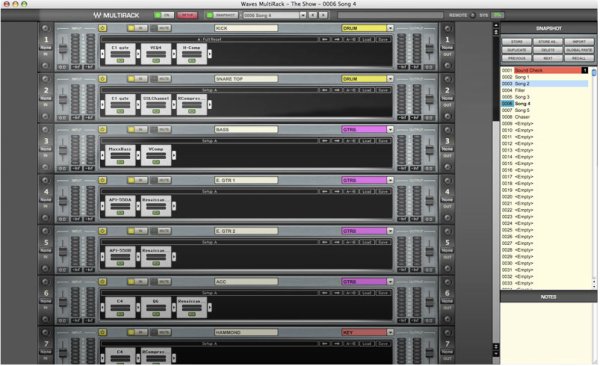Click the input fader on KICK rack
The image size is (600, 366).
click(63, 49)
